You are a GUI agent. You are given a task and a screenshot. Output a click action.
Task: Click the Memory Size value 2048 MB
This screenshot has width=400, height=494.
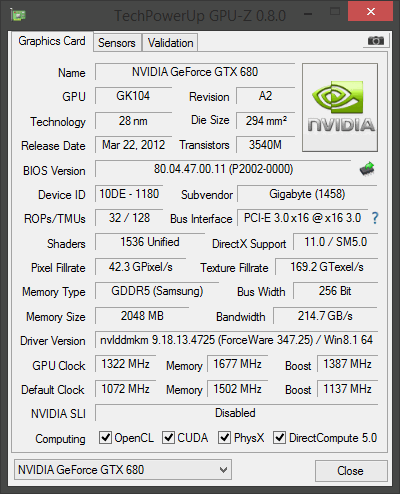click(142, 316)
